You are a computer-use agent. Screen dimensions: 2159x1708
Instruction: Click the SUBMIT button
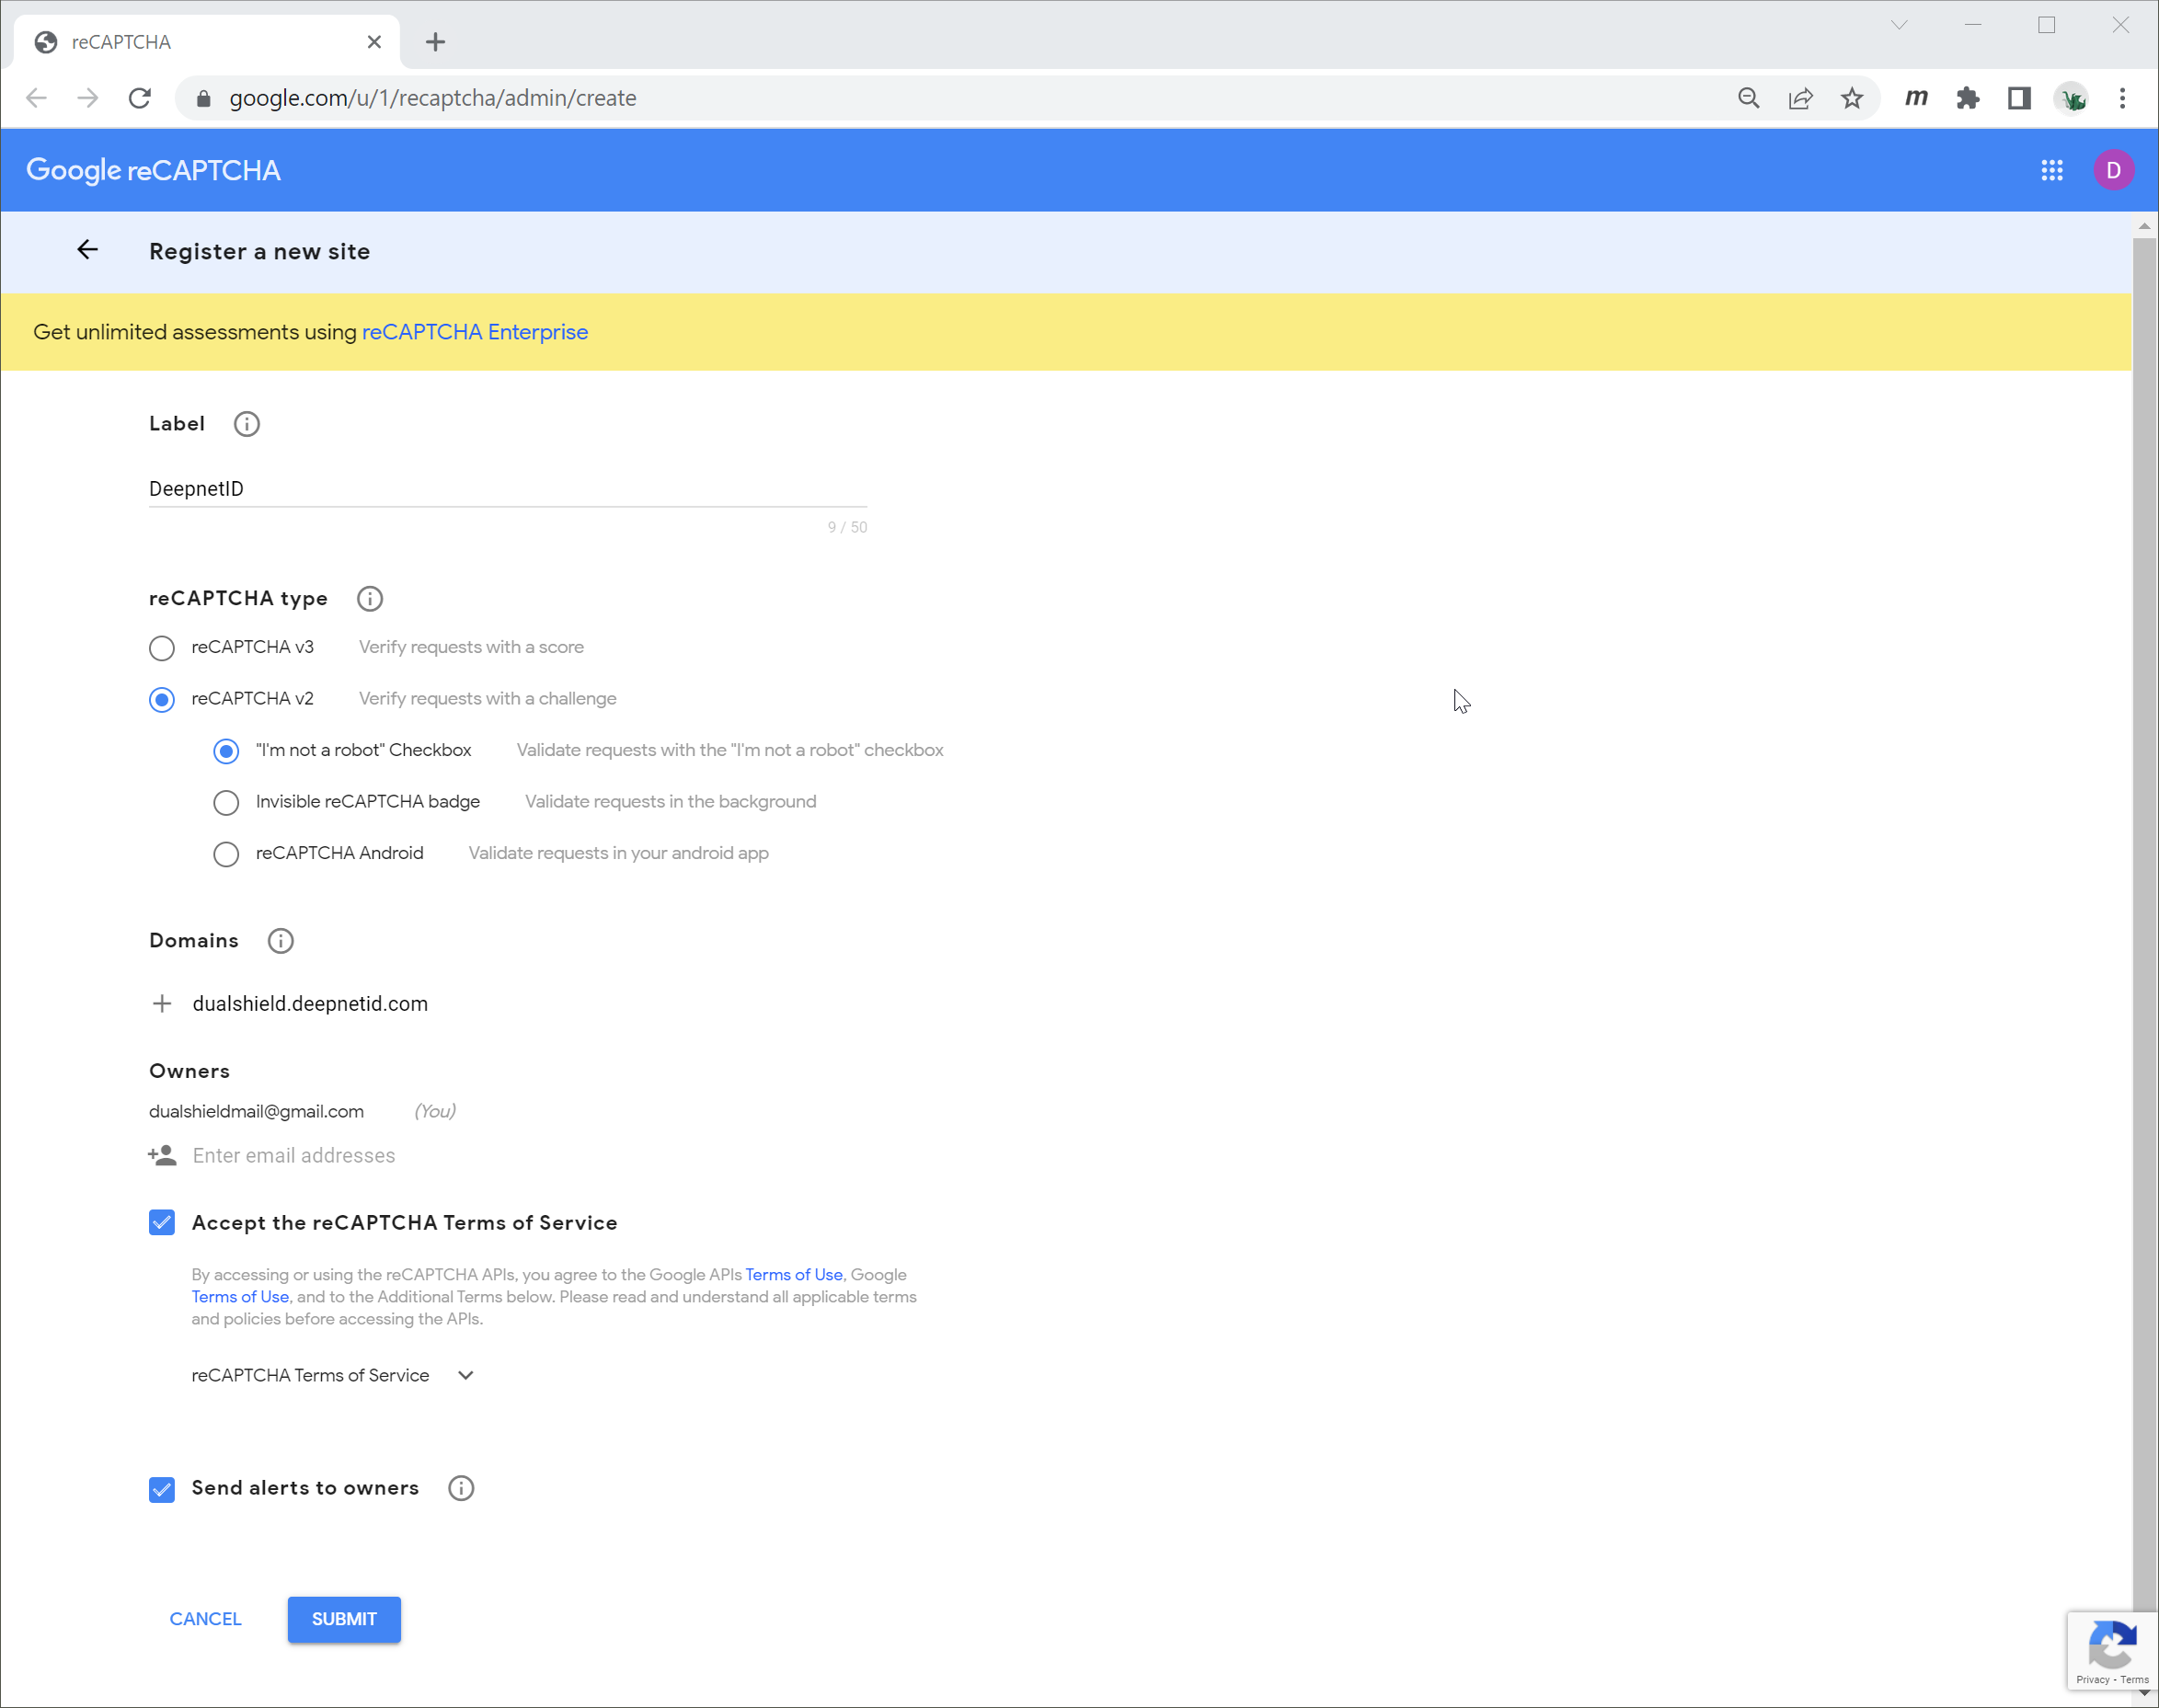point(344,1618)
